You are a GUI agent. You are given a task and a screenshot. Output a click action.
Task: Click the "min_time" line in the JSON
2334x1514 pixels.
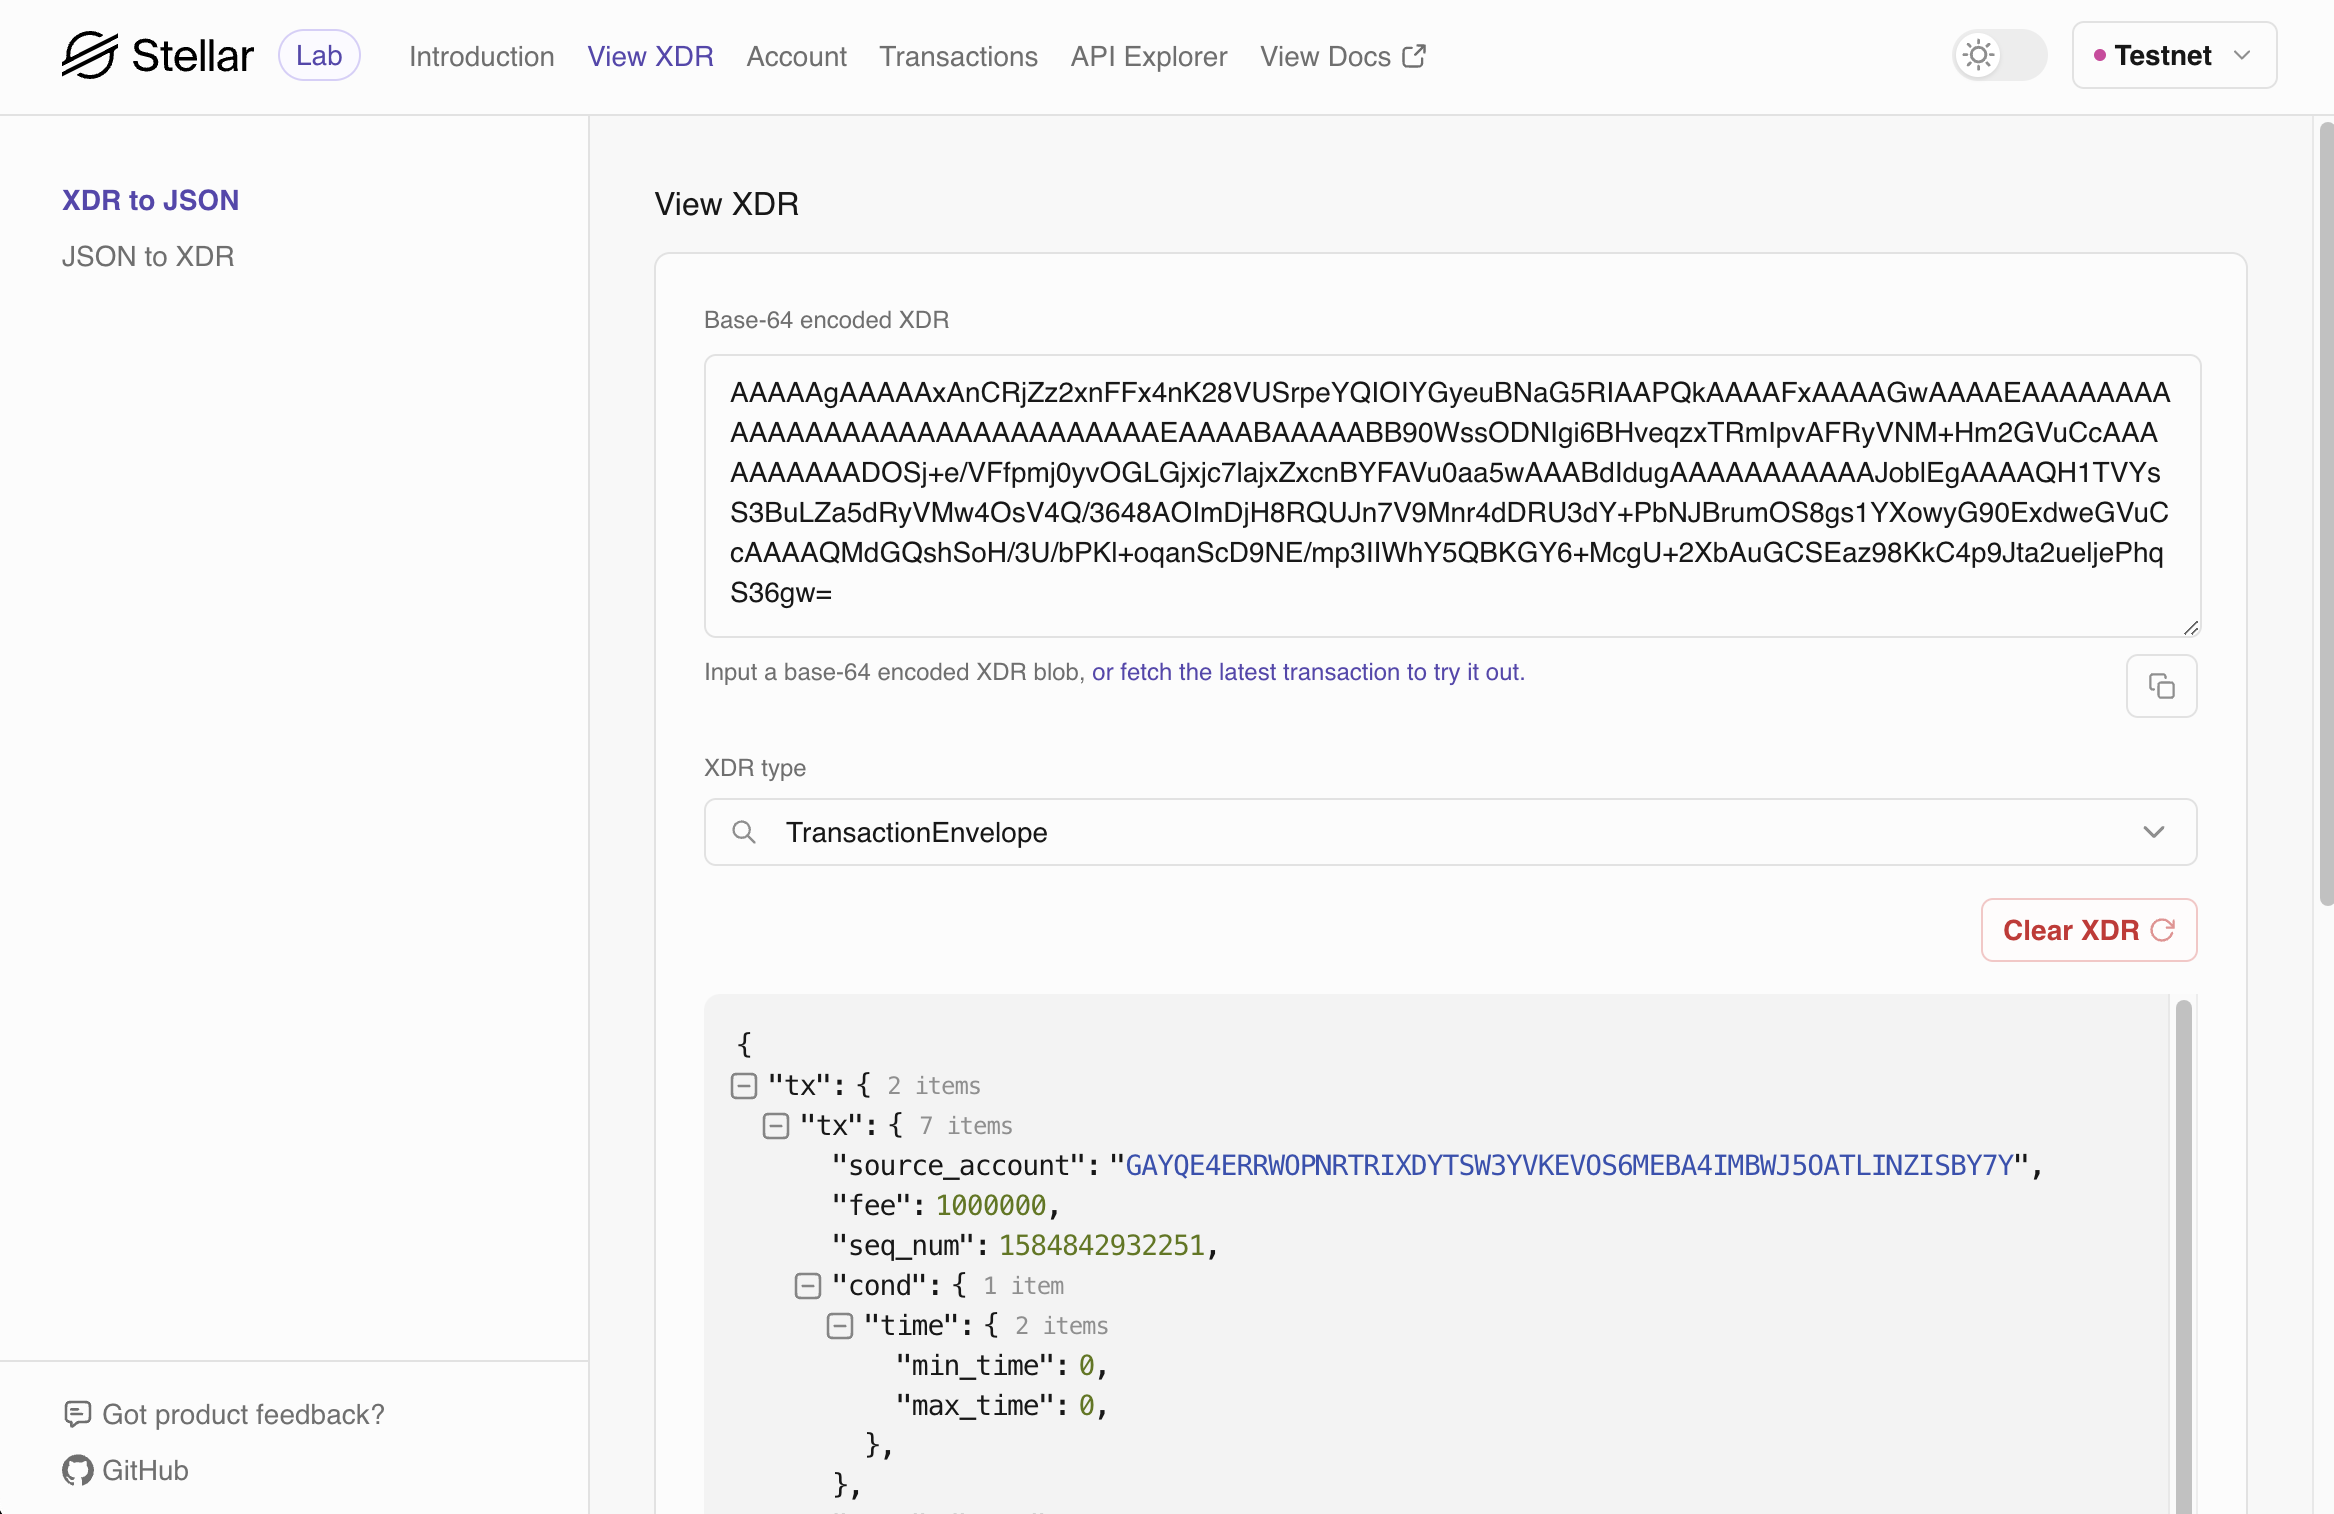[1002, 1366]
